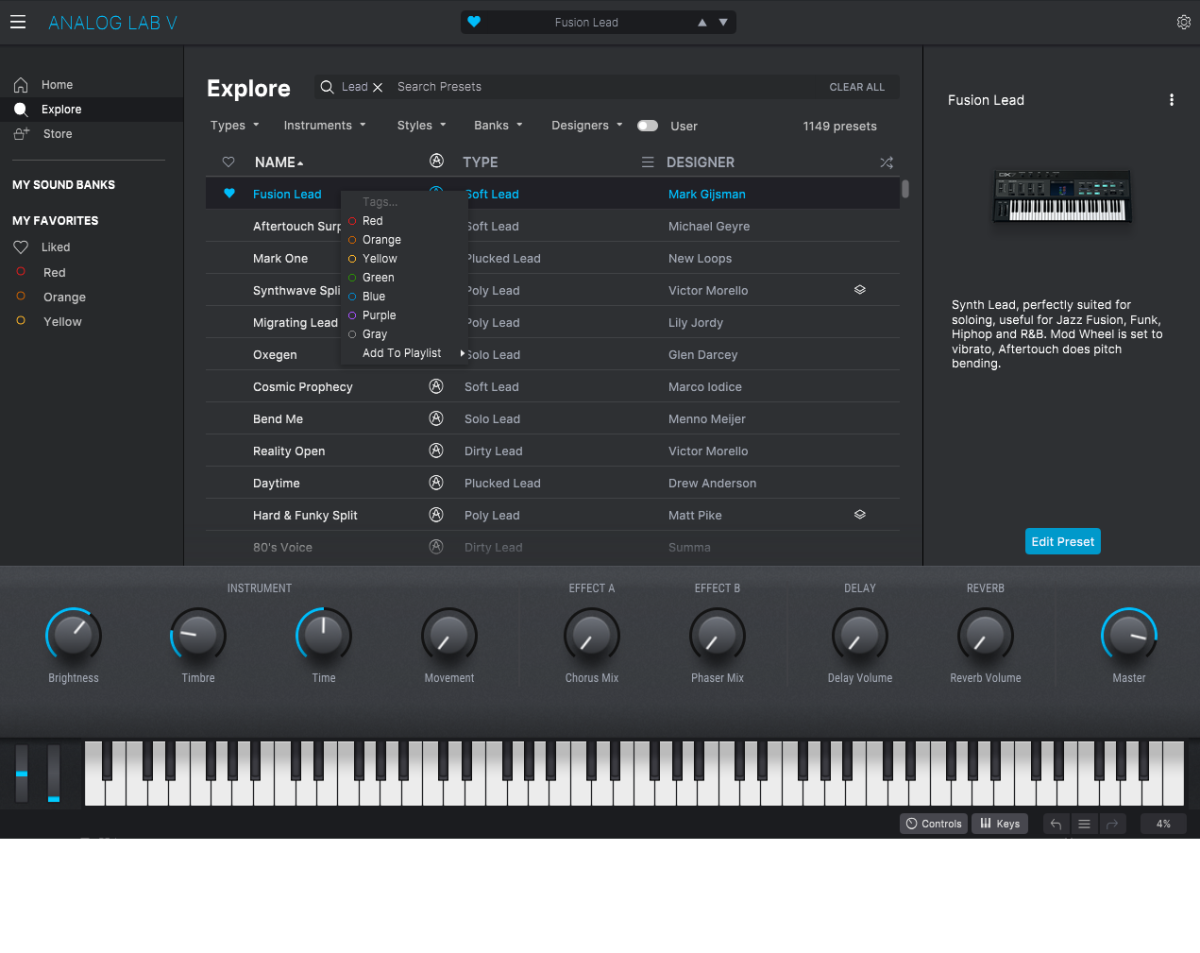The image size is (1200, 953).
Task: Click Arturia icon on Daytime row
Action: pos(436,482)
